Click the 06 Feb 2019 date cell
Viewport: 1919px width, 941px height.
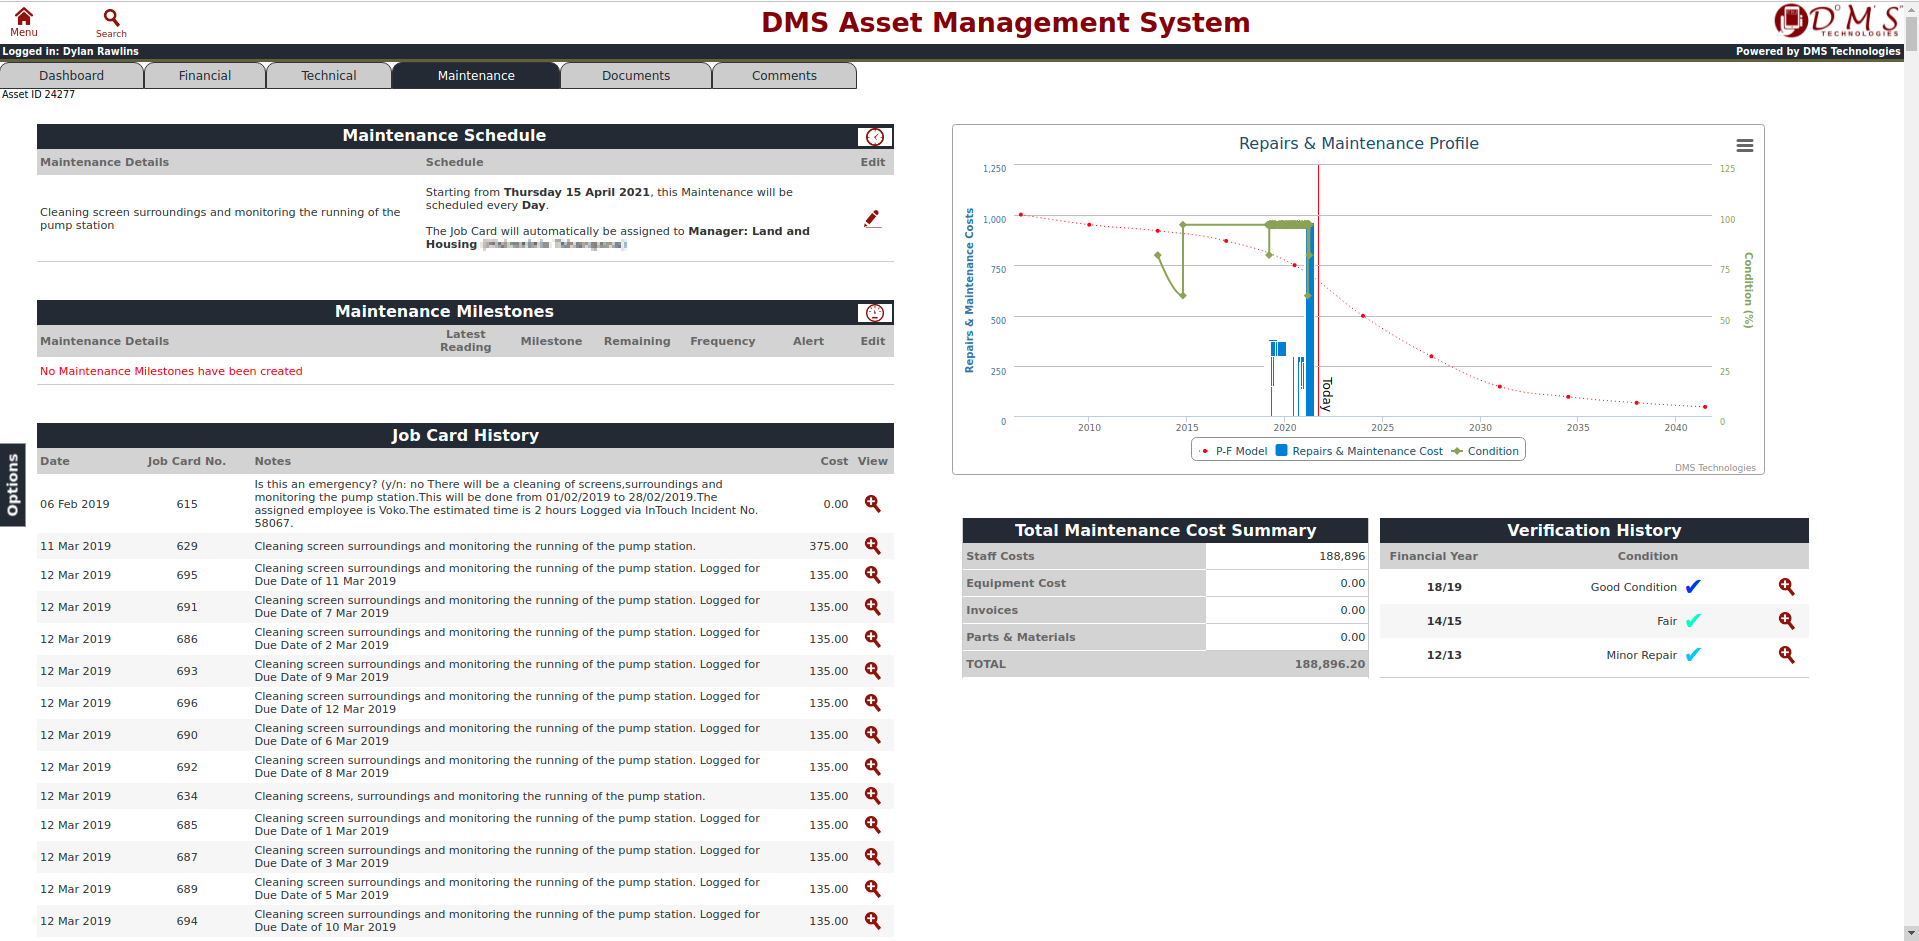75,504
